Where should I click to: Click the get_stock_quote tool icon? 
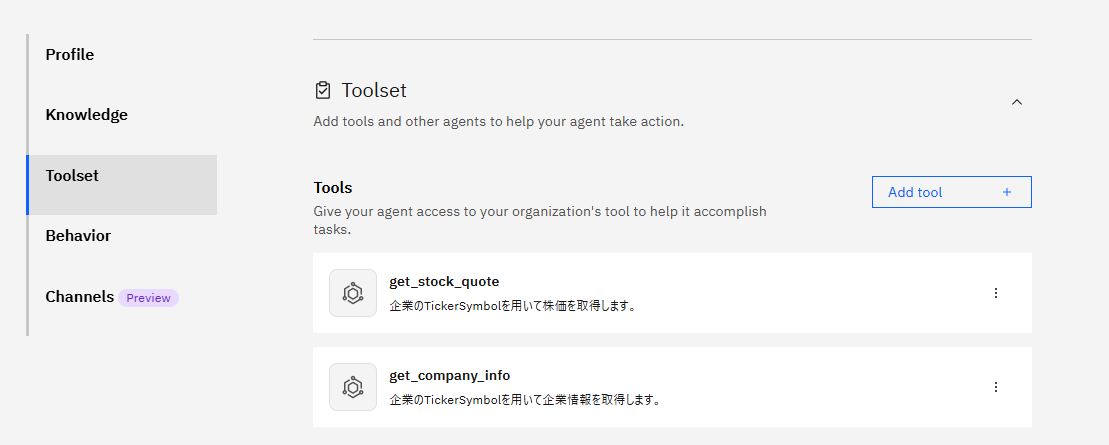353,293
